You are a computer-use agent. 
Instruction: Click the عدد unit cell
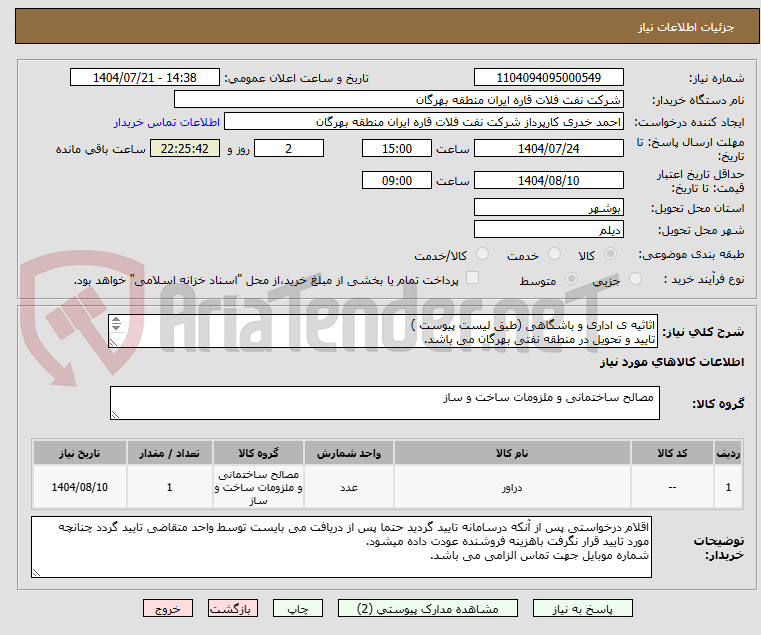[x=349, y=487]
